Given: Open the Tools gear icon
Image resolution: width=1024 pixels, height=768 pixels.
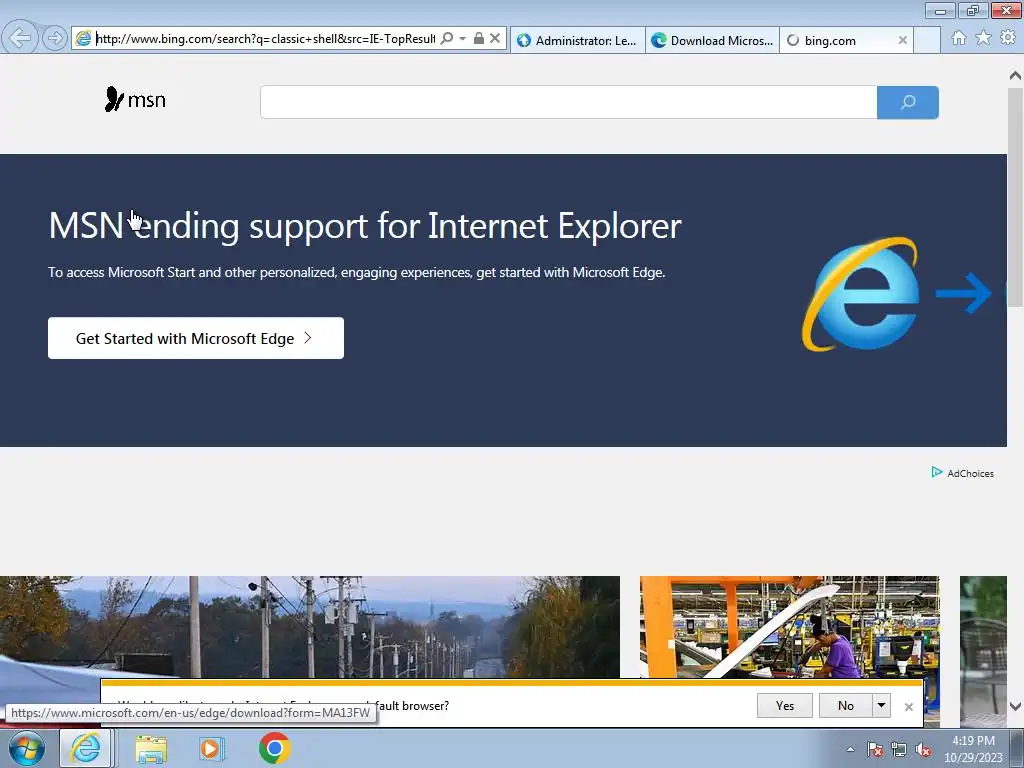Looking at the screenshot, I should pos(1008,38).
